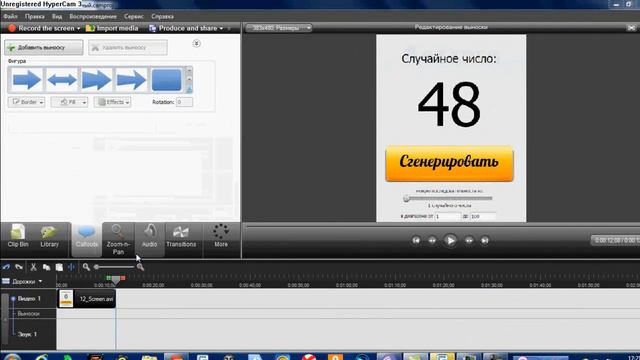
Task: Expand the full shape gallery list
Action: click(189, 89)
